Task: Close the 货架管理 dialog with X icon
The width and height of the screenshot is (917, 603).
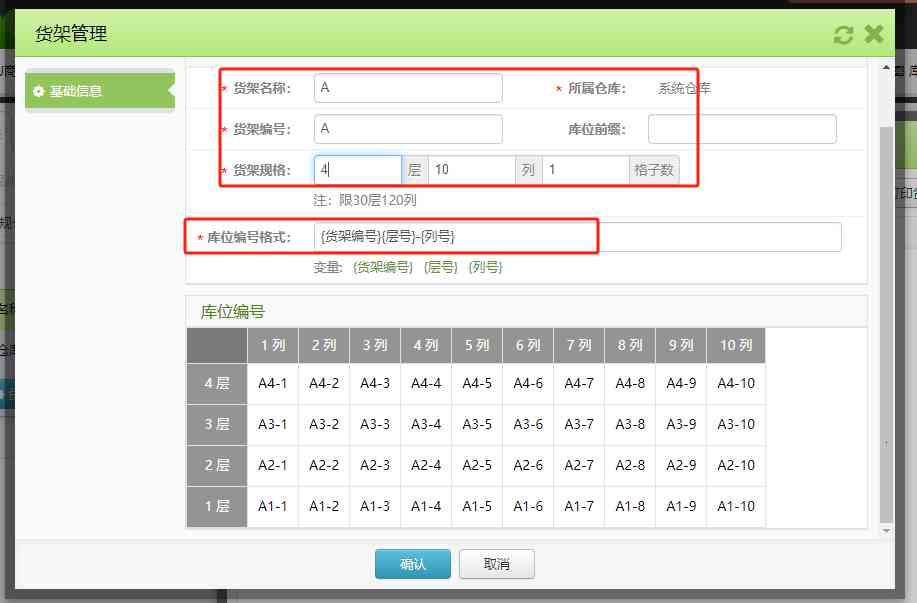Action: 874,35
